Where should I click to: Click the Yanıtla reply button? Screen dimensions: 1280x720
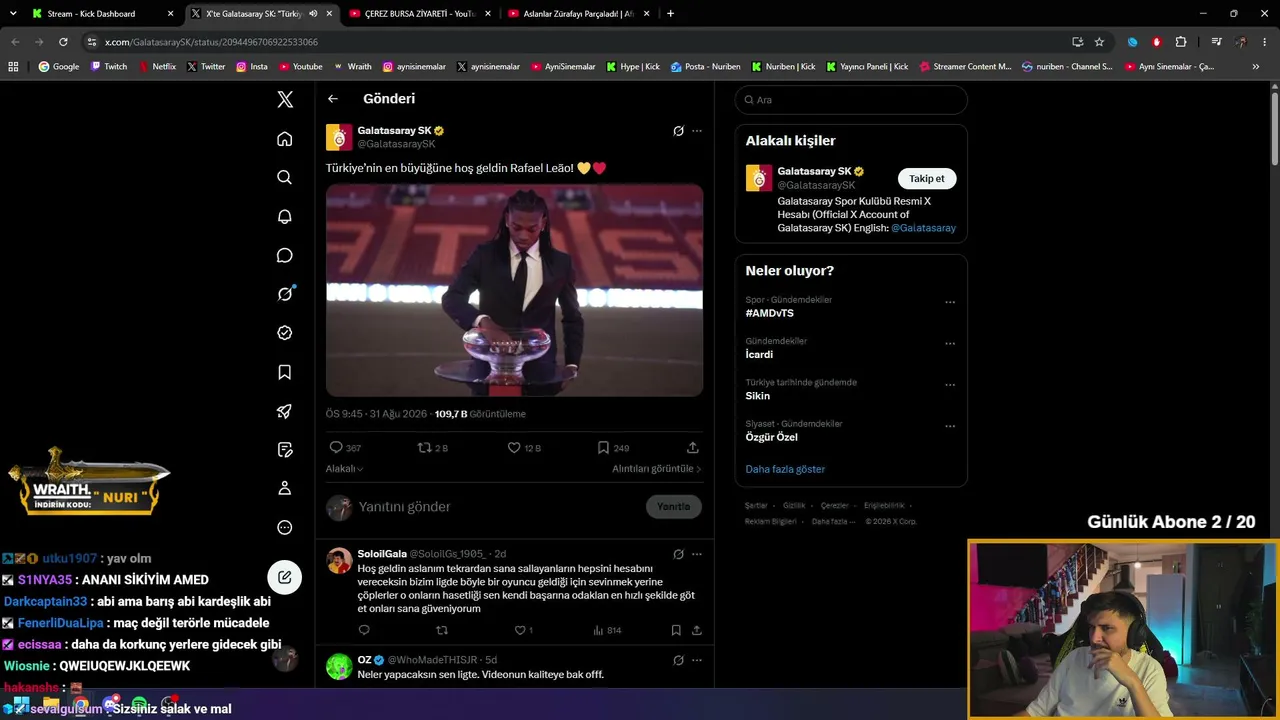coord(673,507)
